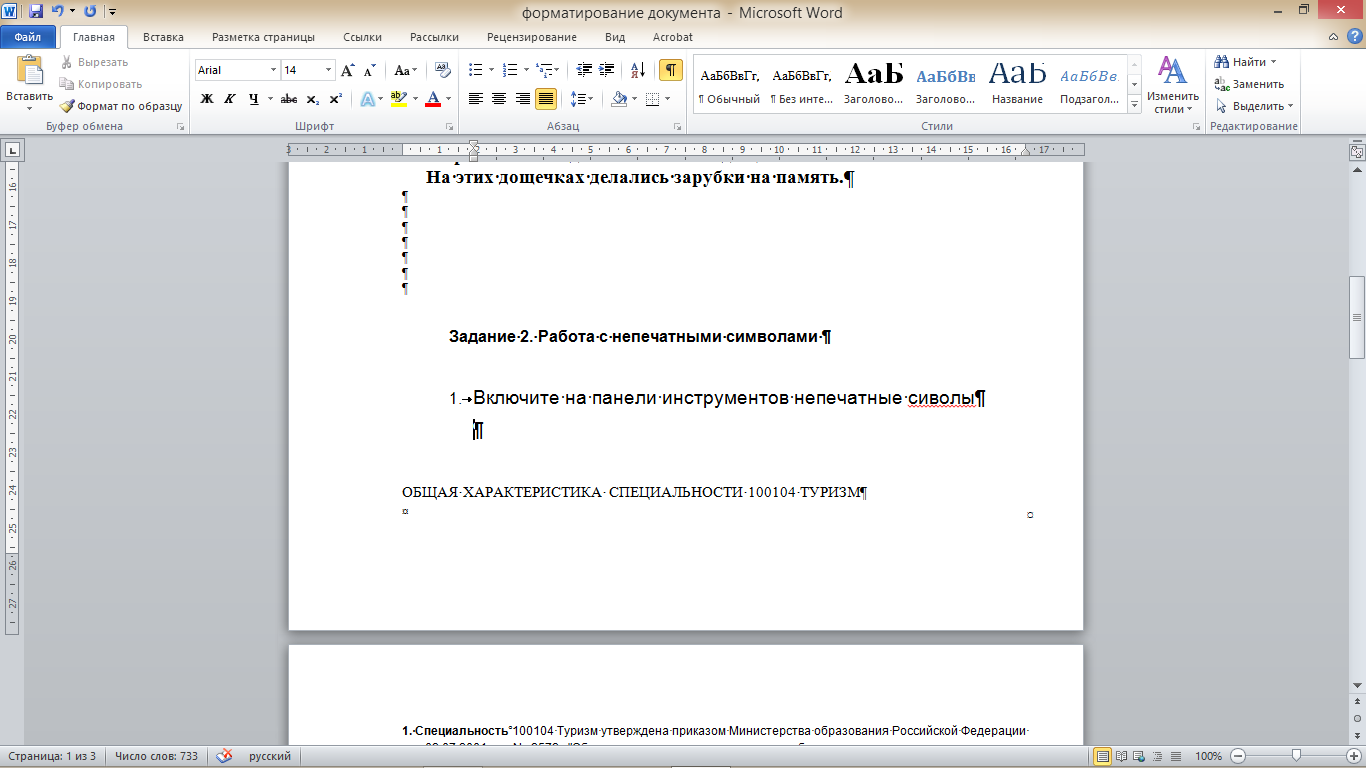Toggle subscript formatting
The height and width of the screenshot is (768, 1366).
312,99
